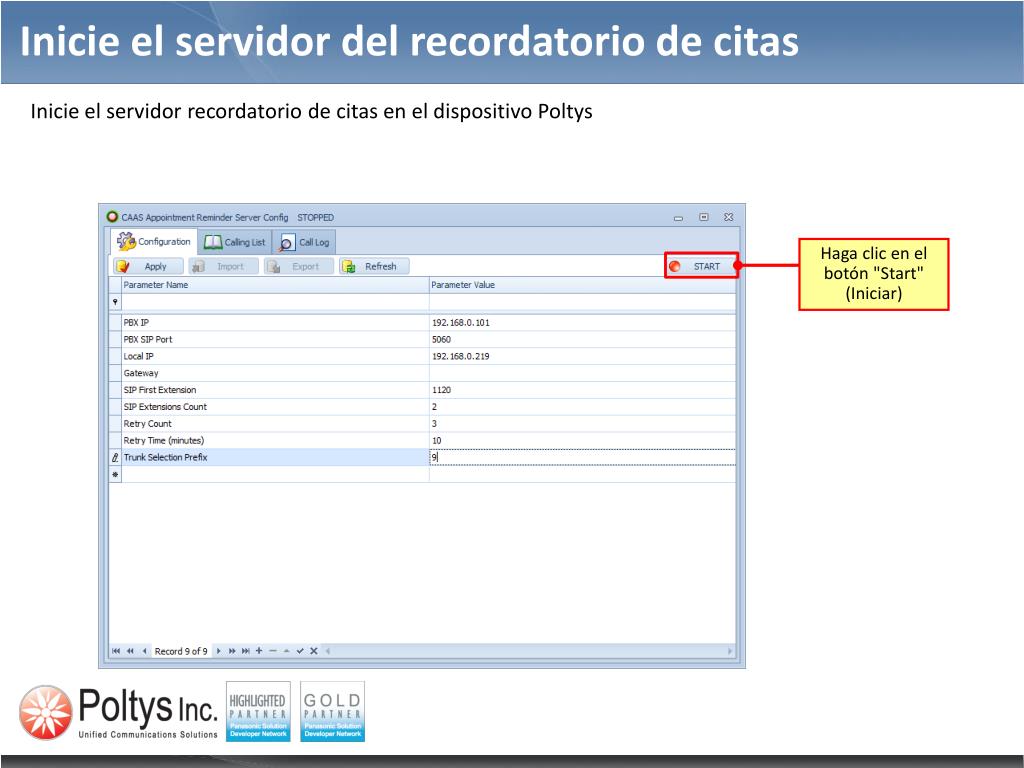1024x768 pixels.
Task: Switch to the Calling List tab
Action: tap(235, 242)
